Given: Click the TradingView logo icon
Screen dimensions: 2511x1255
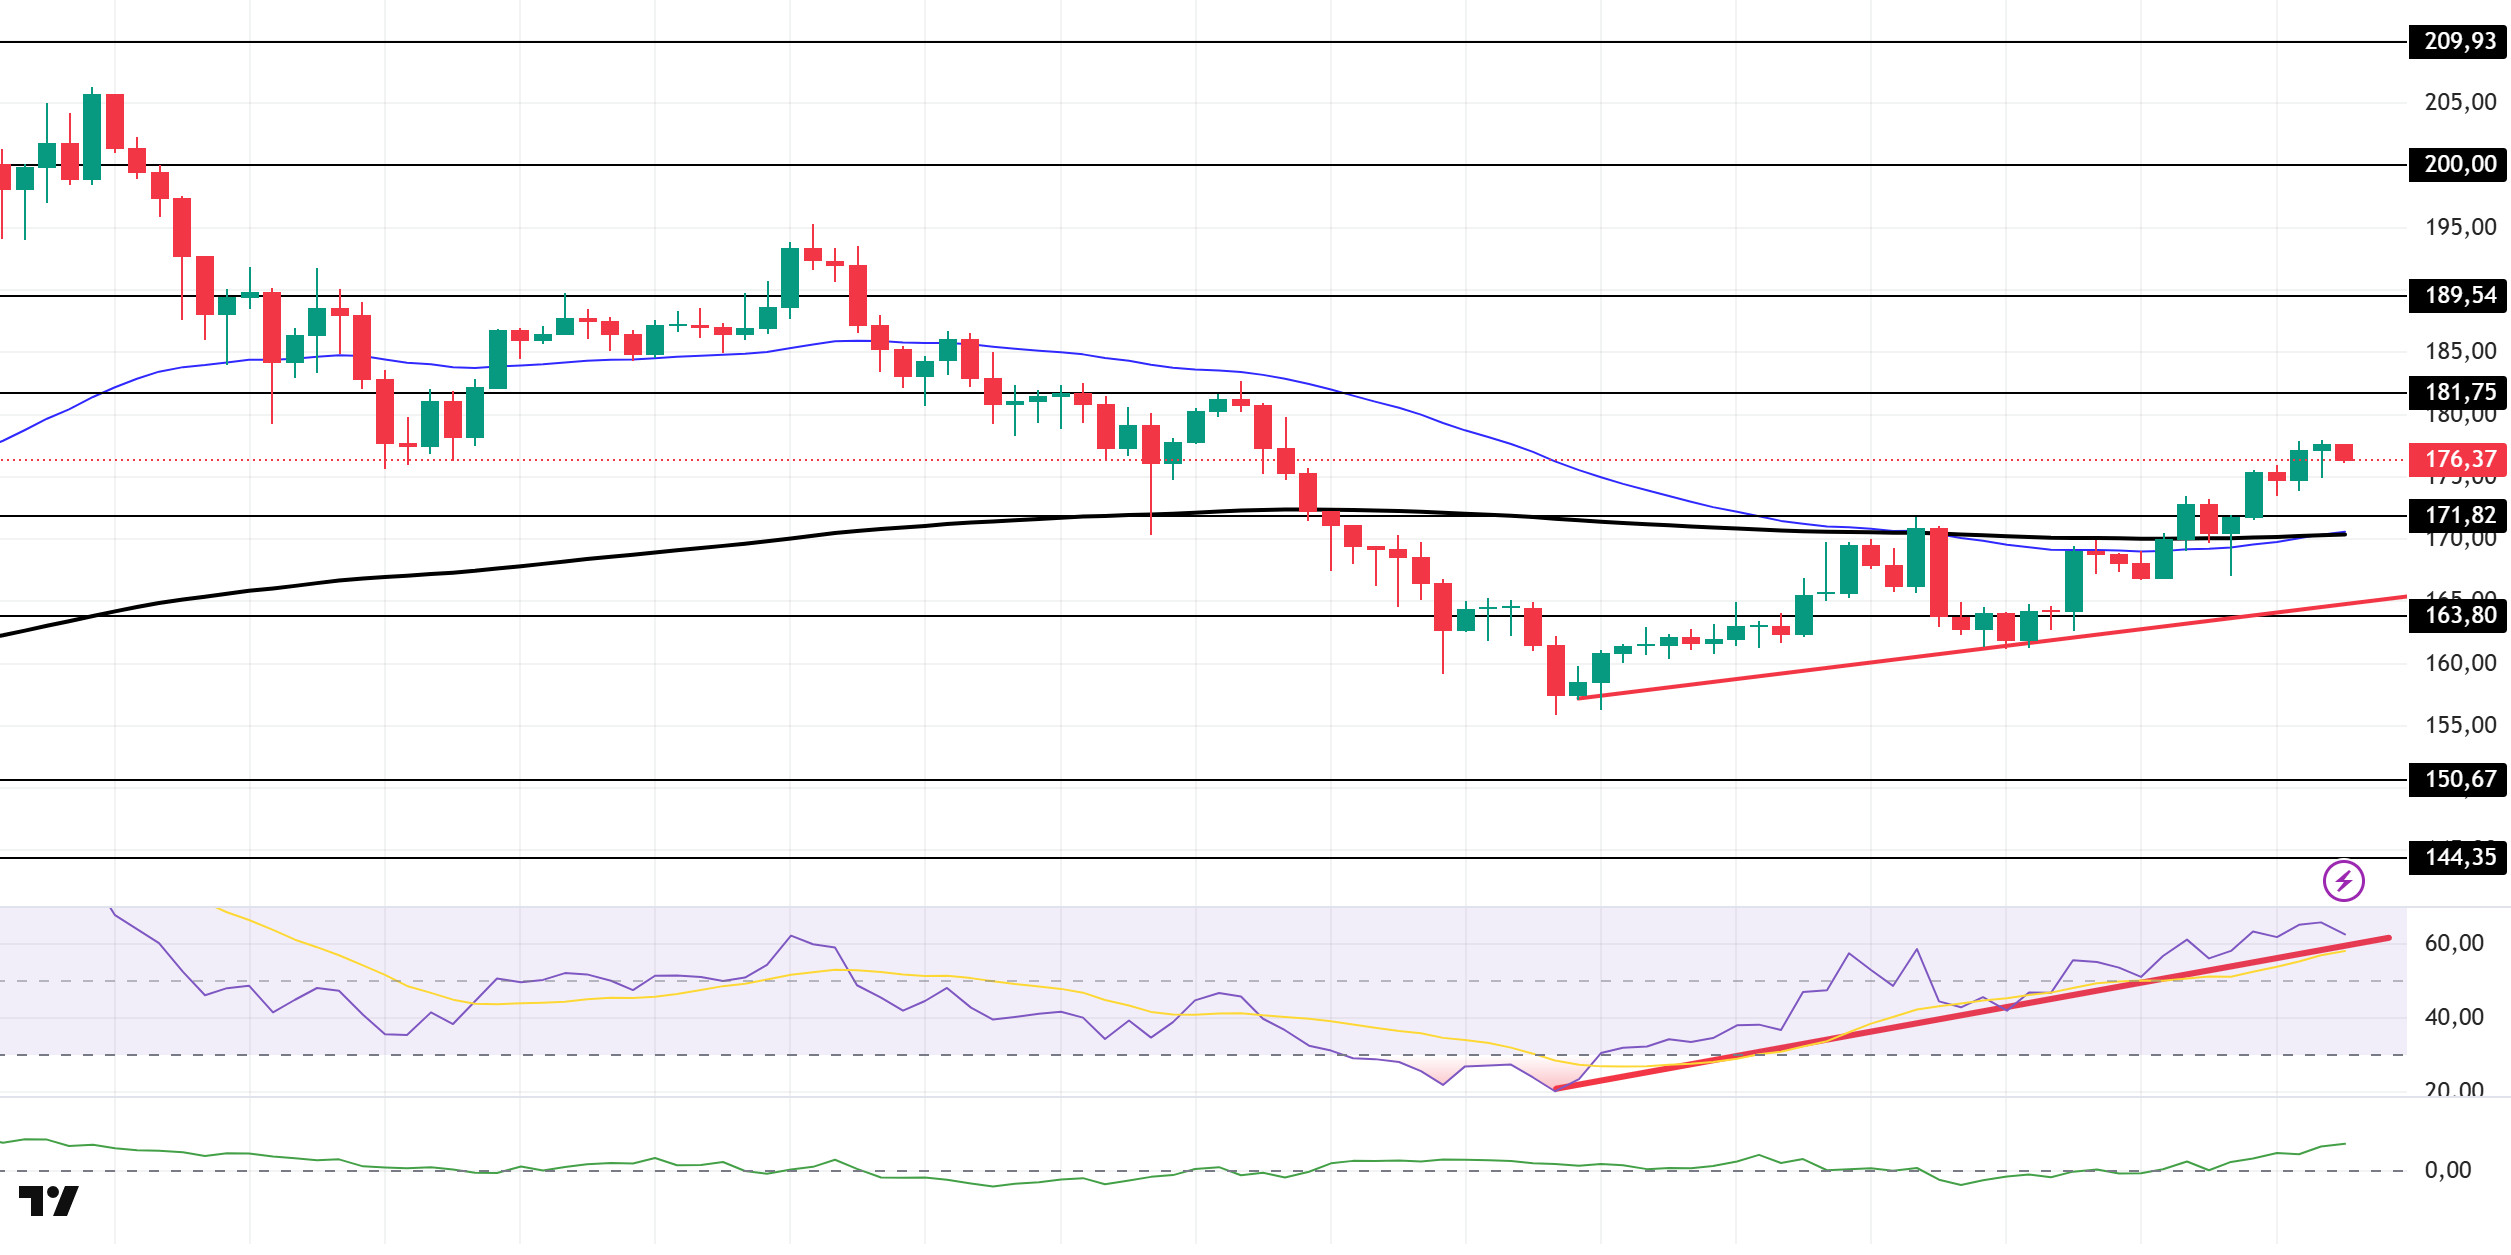Looking at the screenshot, I should click(48, 1201).
